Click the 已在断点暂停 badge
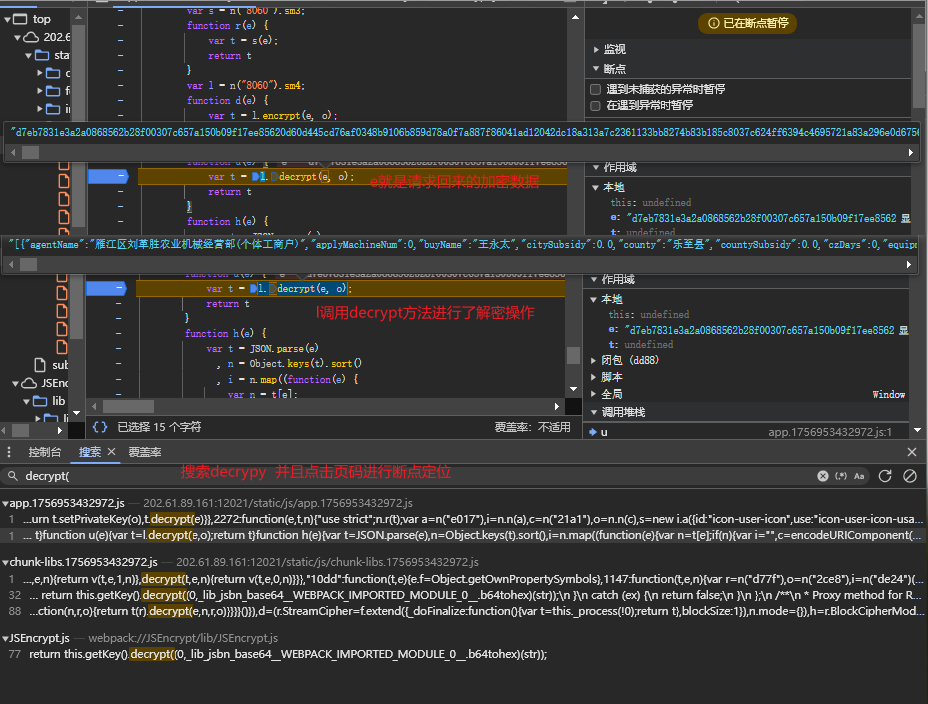Screen dimensions: 928x704 point(747,23)
